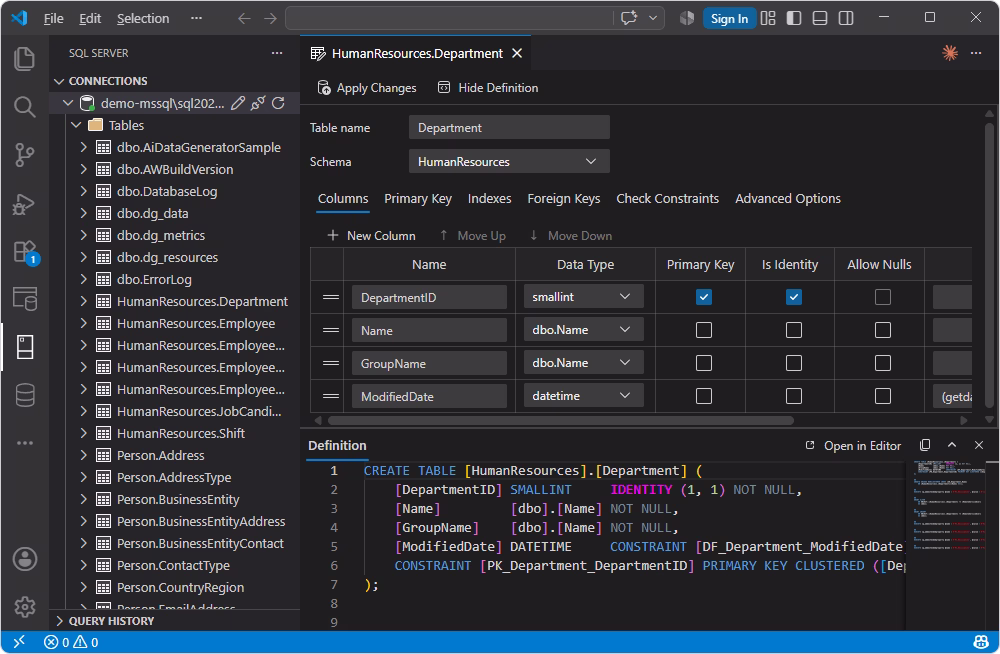This screenshot has width=1000, height=654.
Task: Switch to Primary Key tab
Action: coord(418,198)
